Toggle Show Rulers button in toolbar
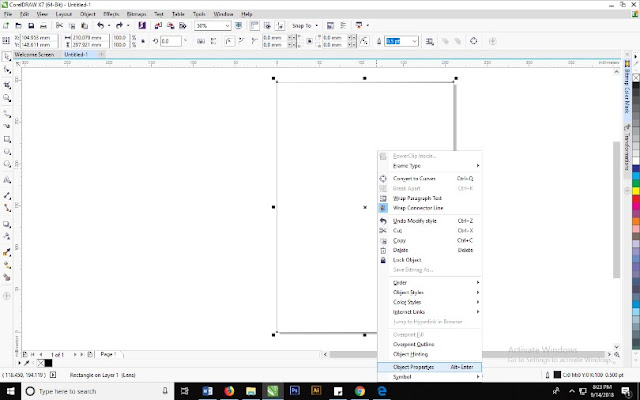The height and width of the screenshot is (400, 640). coord(254,26)
